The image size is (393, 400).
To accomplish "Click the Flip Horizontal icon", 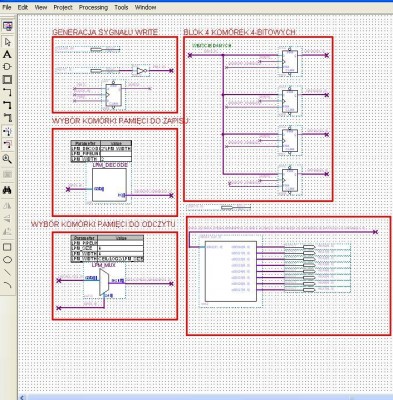I will (7, 206).
